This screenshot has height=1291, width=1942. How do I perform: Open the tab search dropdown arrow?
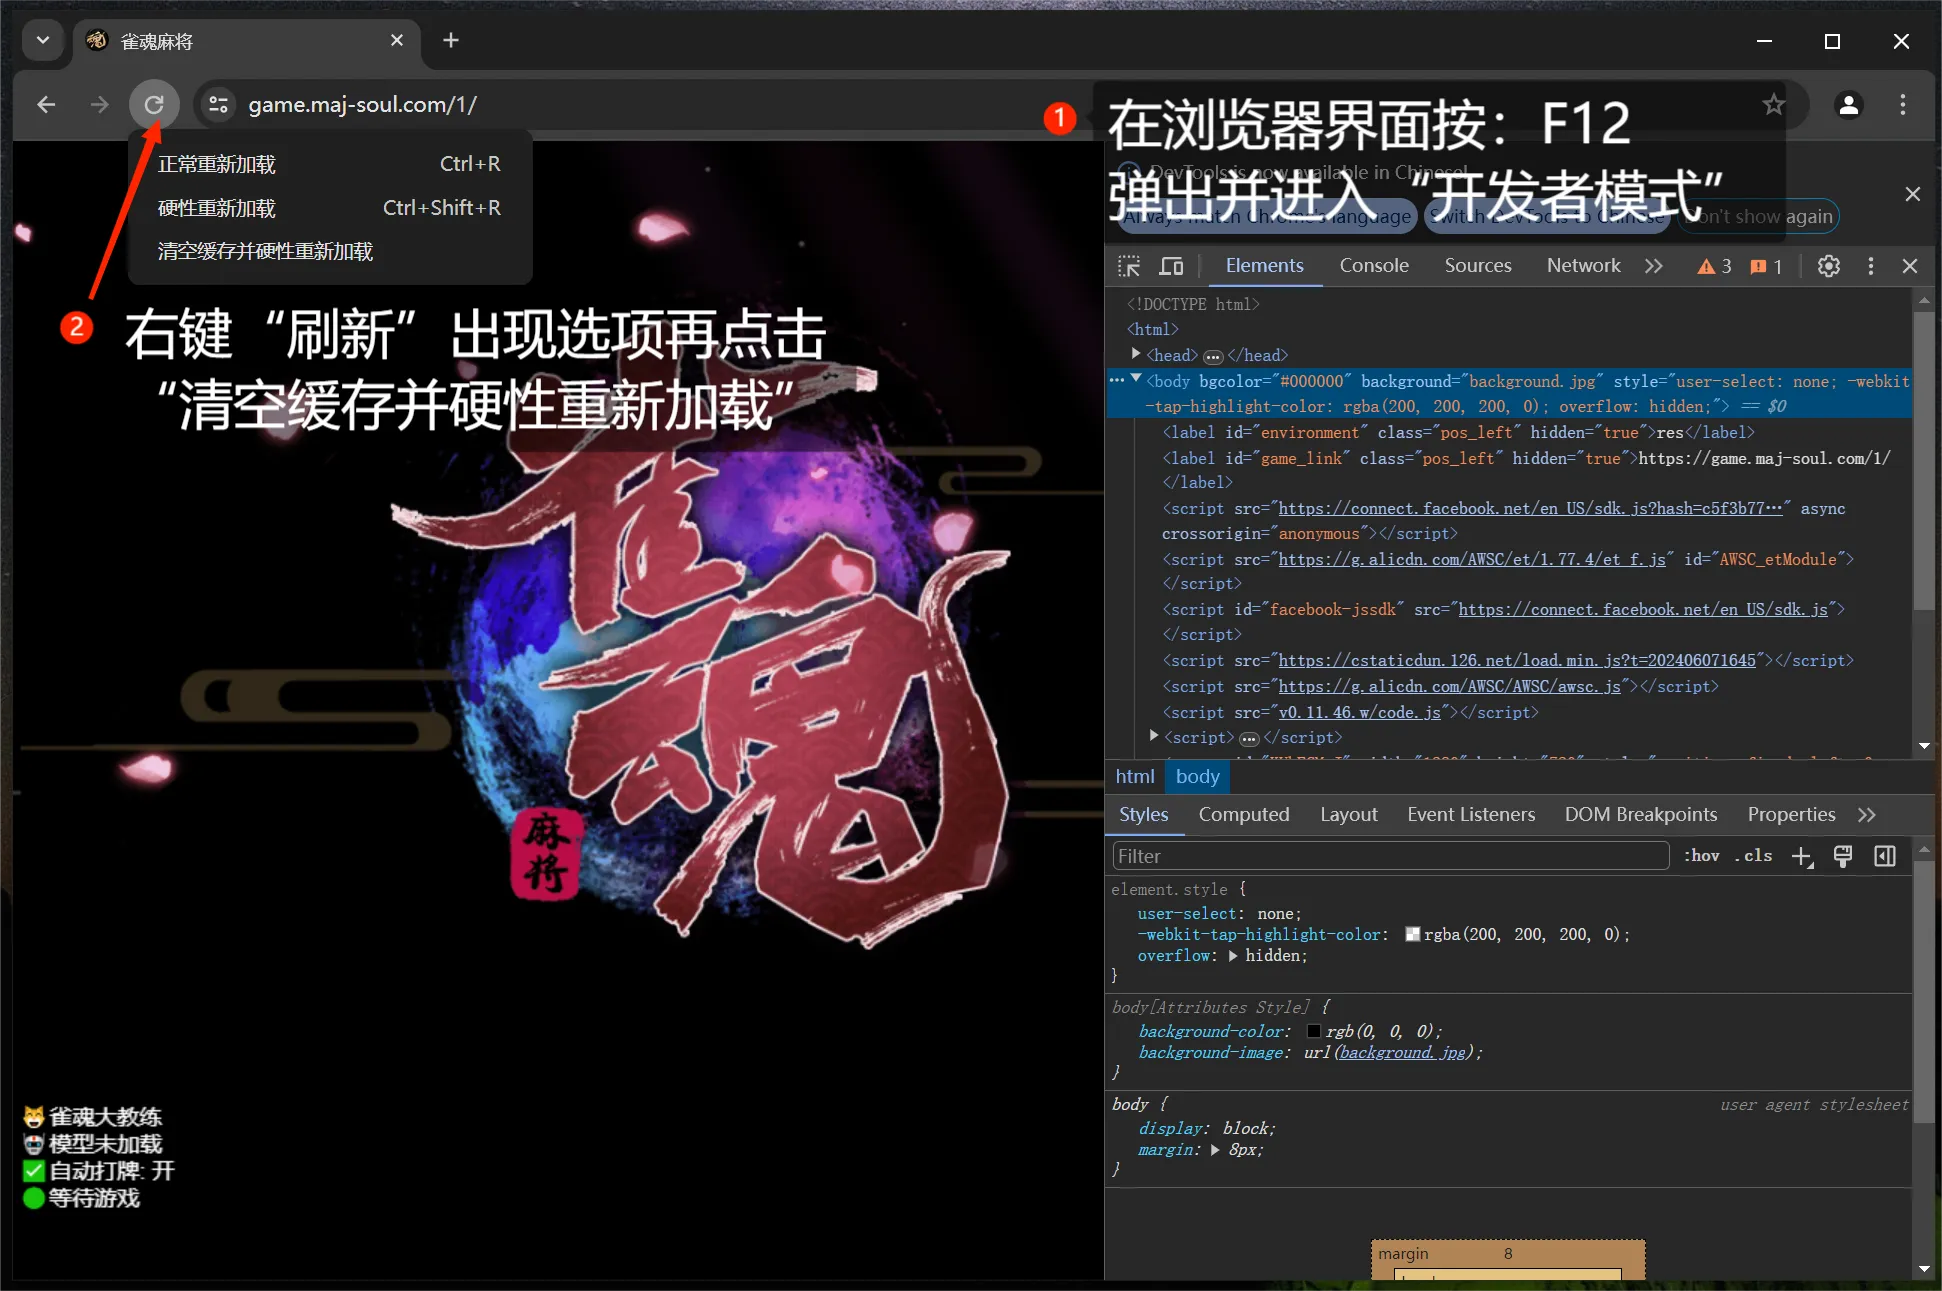[42, 40]
